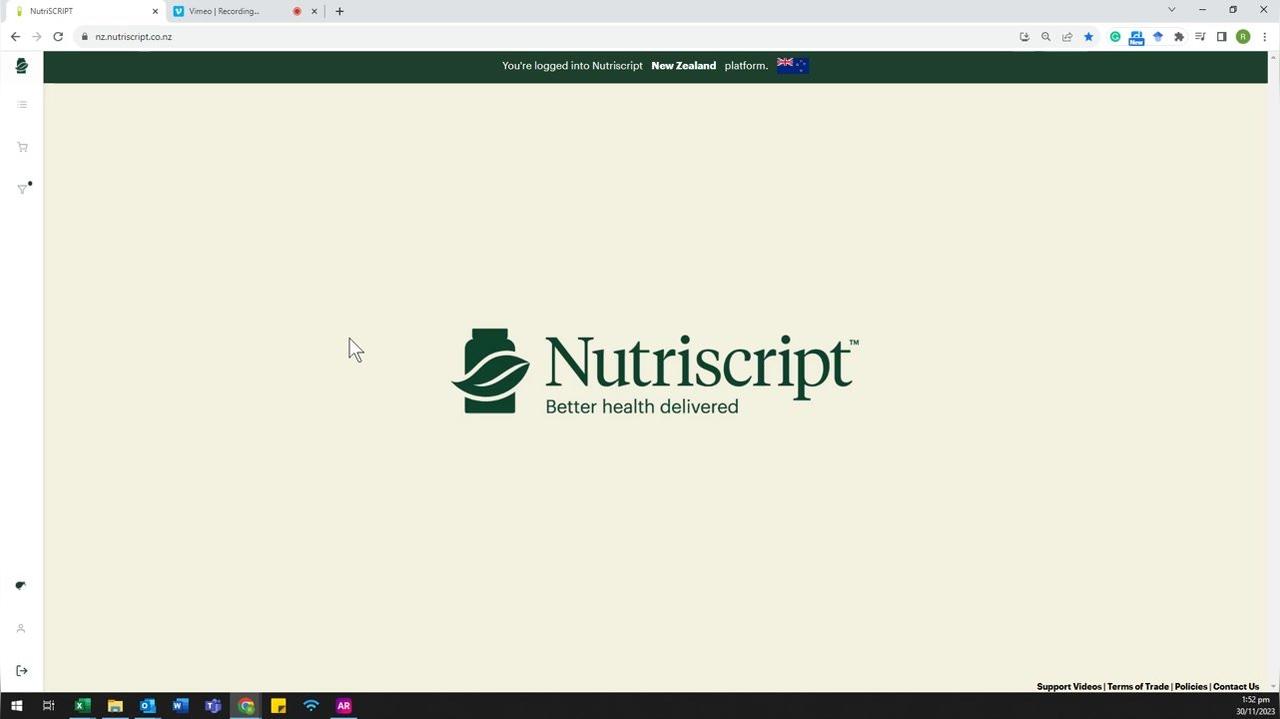Click the kiwi bird icon in sidebar
Viewport: 1280px width, 719px height.
[x=20, y=586]
